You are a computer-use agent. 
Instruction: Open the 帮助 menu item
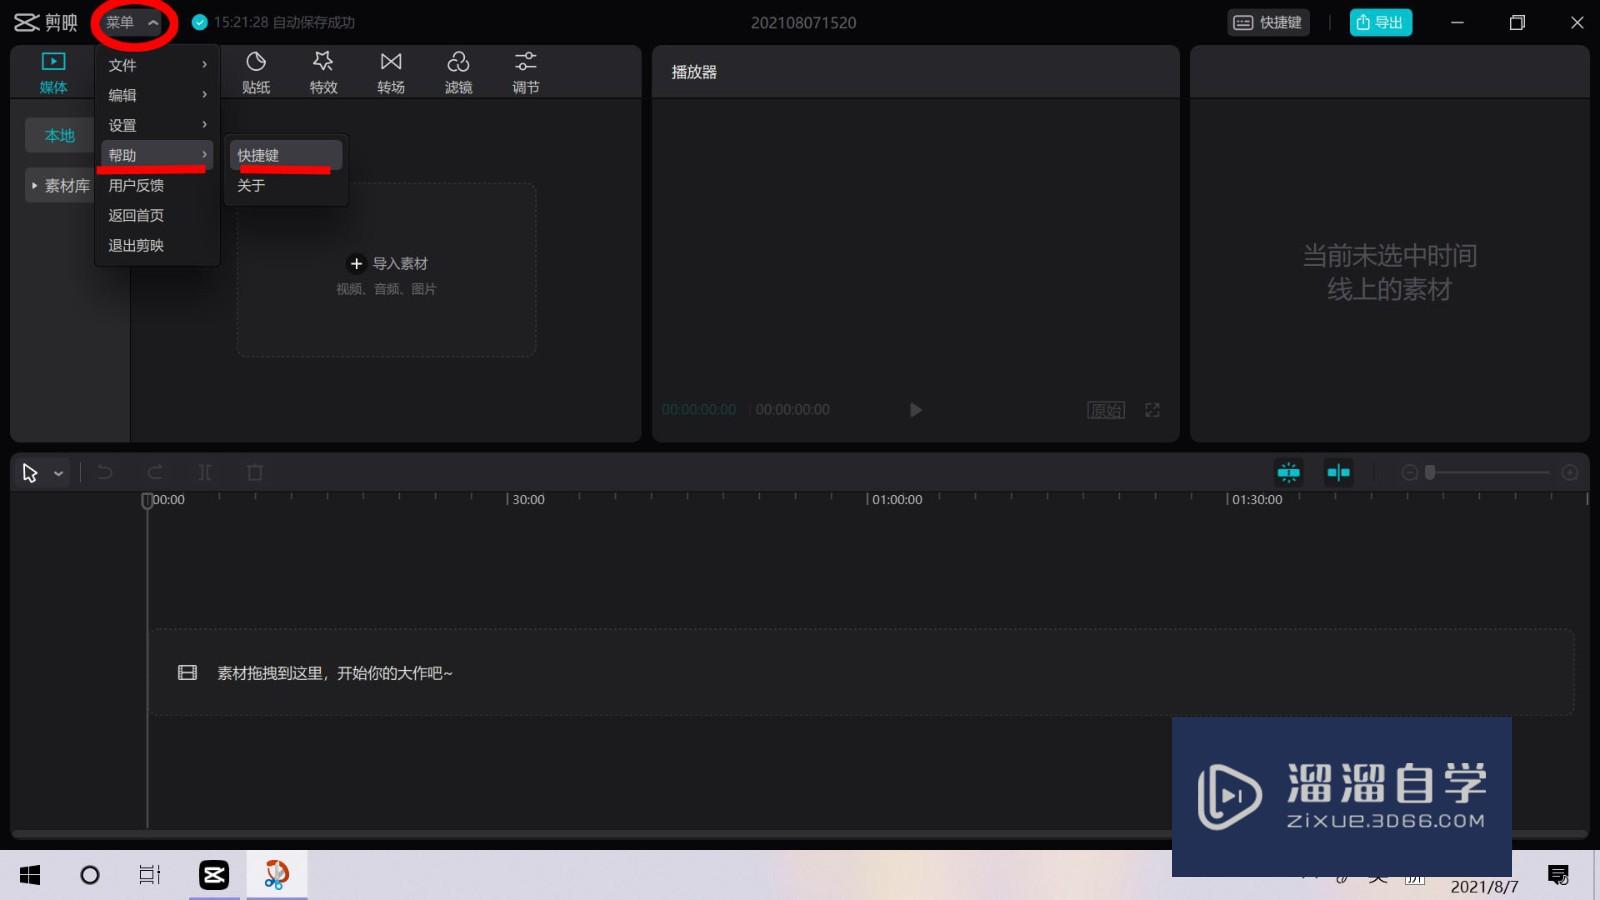point(157,155)
